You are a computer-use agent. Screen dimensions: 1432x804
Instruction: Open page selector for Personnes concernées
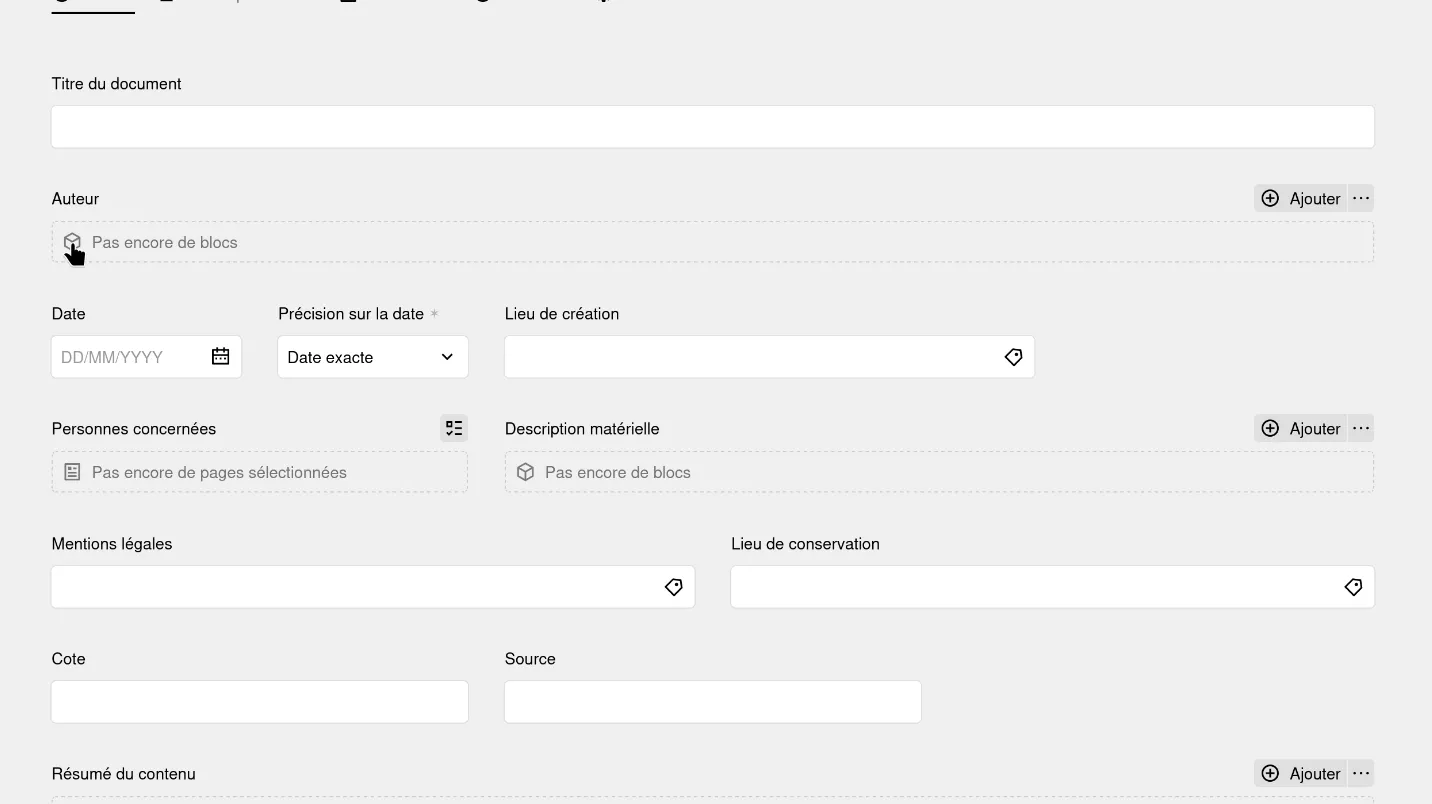tap(454, 428)
